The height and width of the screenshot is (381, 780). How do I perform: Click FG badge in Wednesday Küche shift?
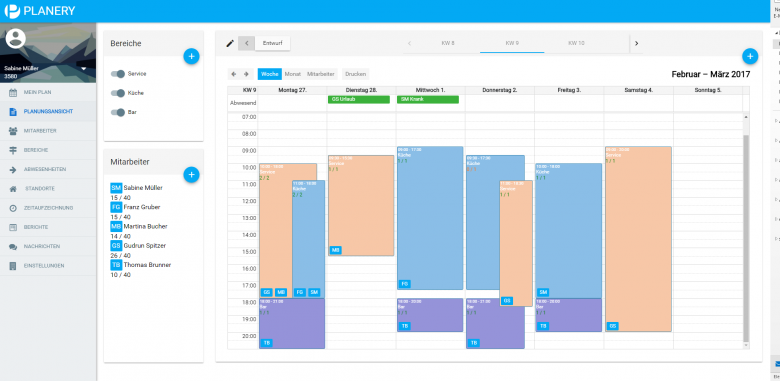pyautogui.click(x=405, y=284)
